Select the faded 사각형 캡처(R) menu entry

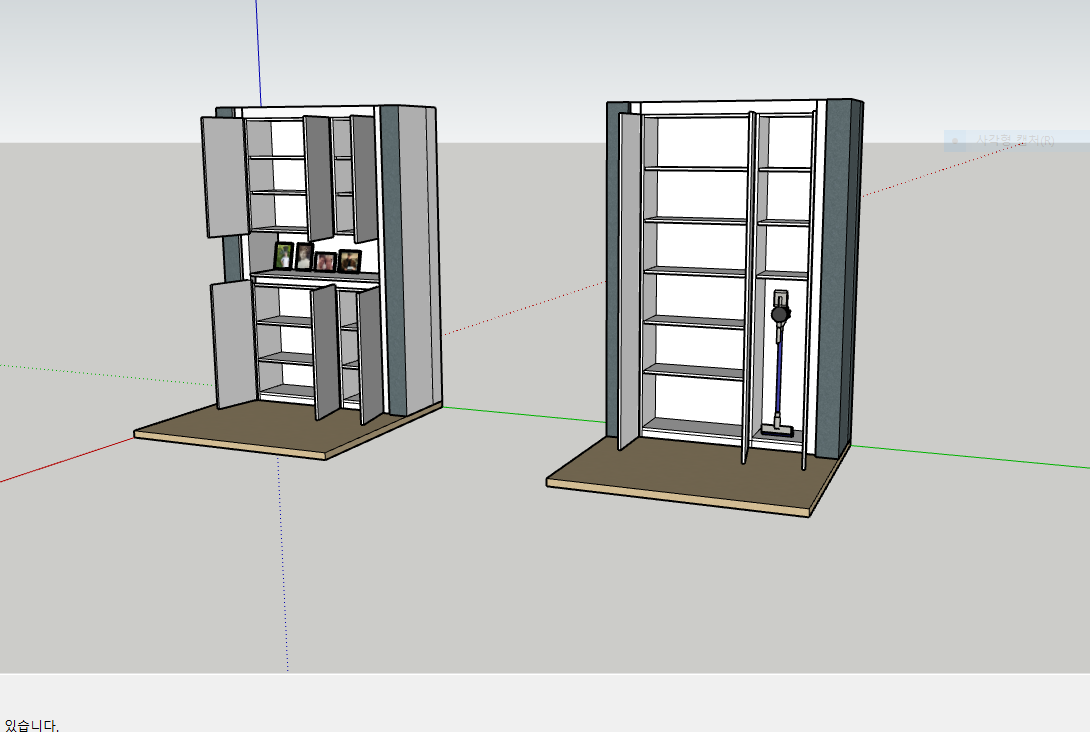tap(1016, 141)
